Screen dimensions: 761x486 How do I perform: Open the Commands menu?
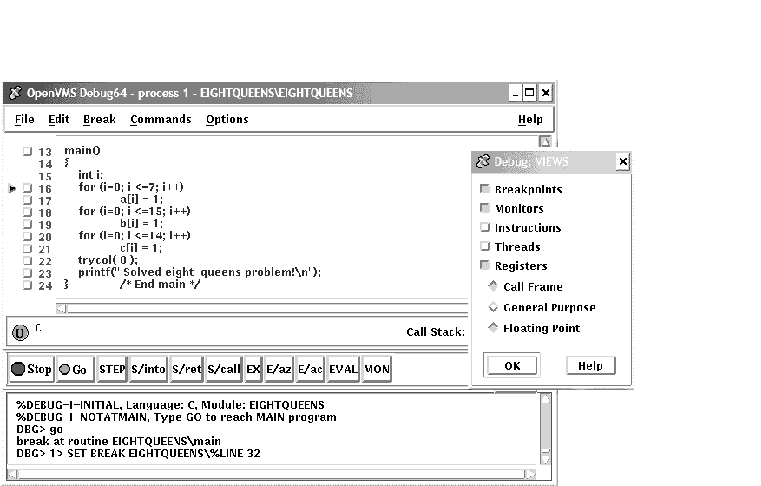click(x=160, y=119)
